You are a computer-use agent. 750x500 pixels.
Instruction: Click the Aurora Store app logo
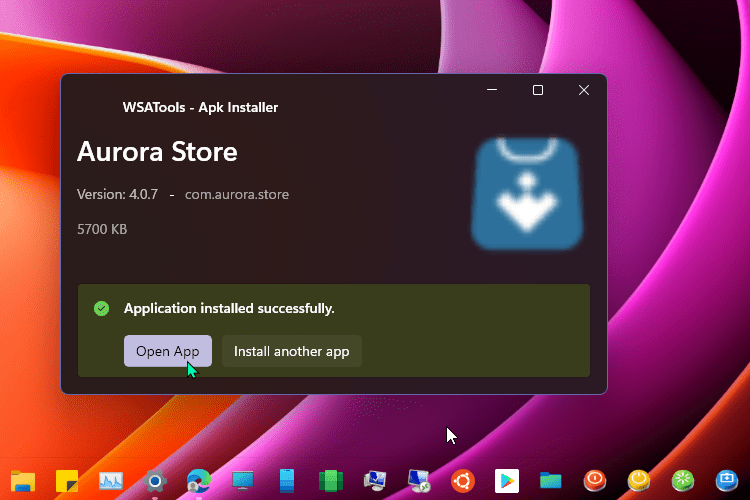point(527,194)
